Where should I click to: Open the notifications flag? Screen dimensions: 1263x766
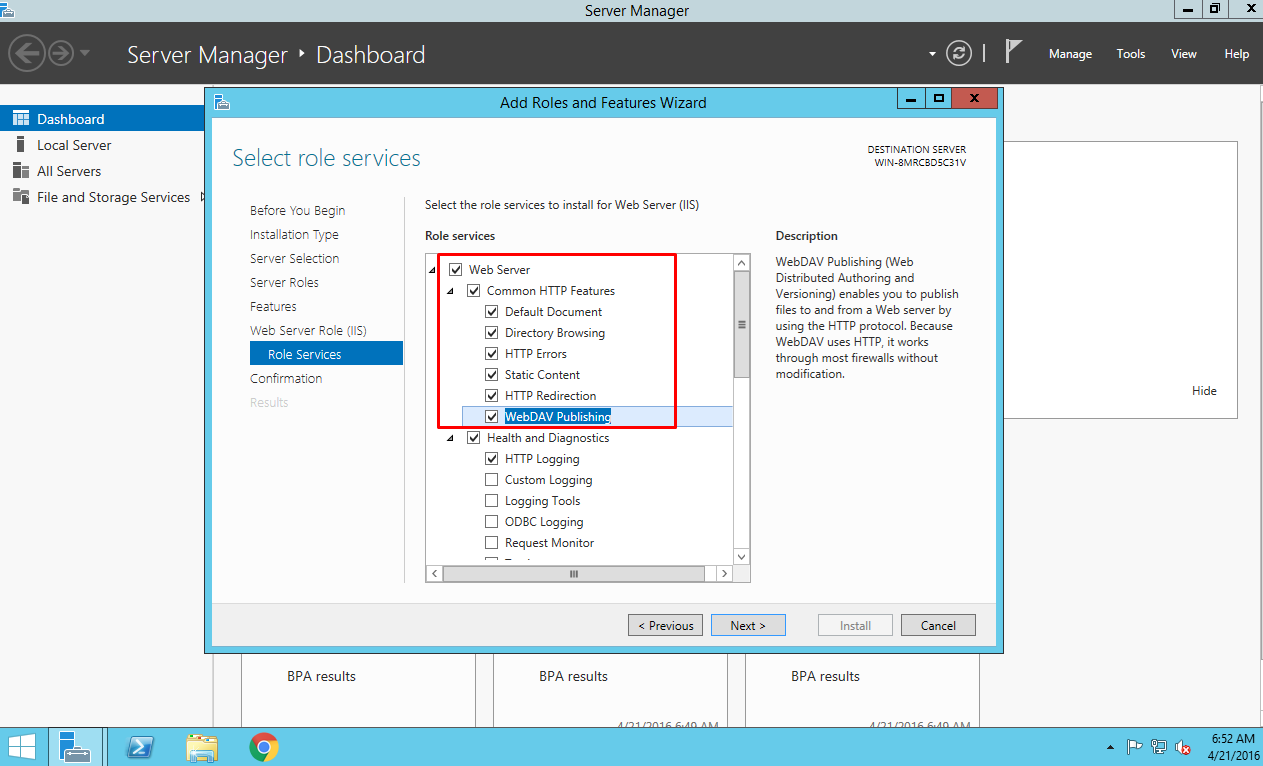tap(1013, 52)
